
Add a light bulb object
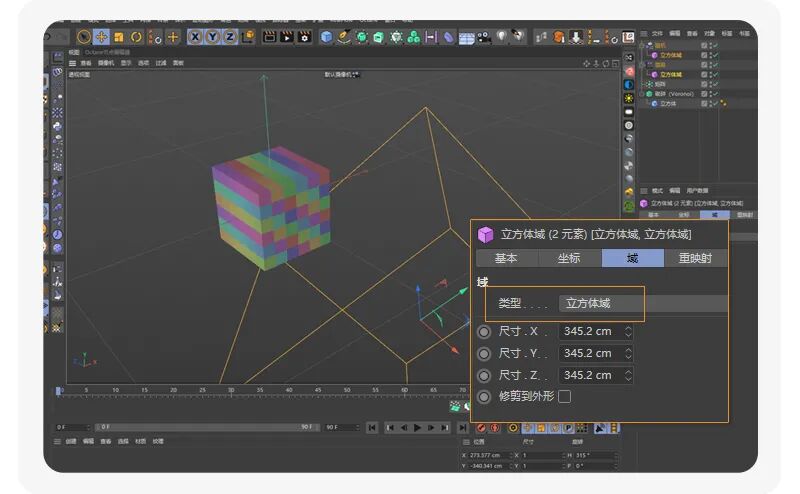(x=502, y=36)
